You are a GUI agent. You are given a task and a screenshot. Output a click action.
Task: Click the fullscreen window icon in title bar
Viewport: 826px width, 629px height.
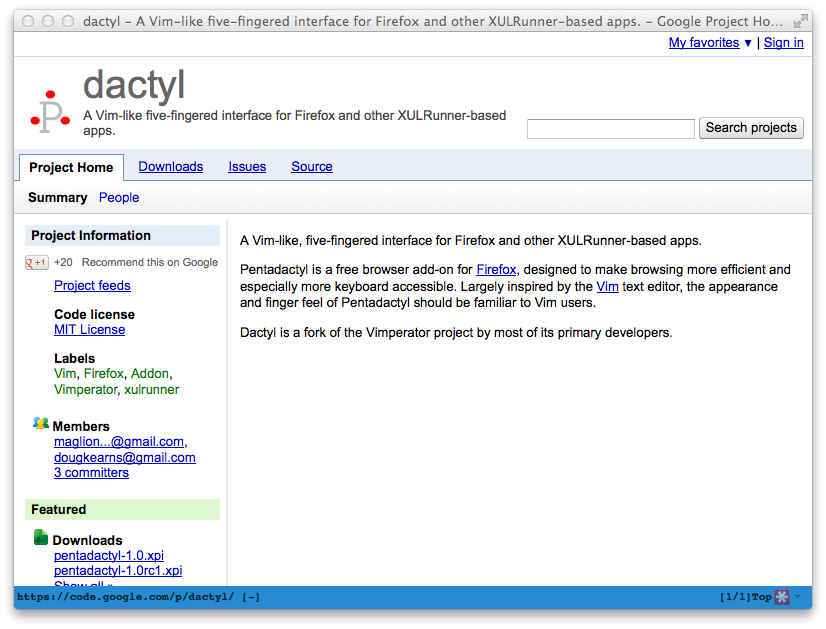coord(800,21)
